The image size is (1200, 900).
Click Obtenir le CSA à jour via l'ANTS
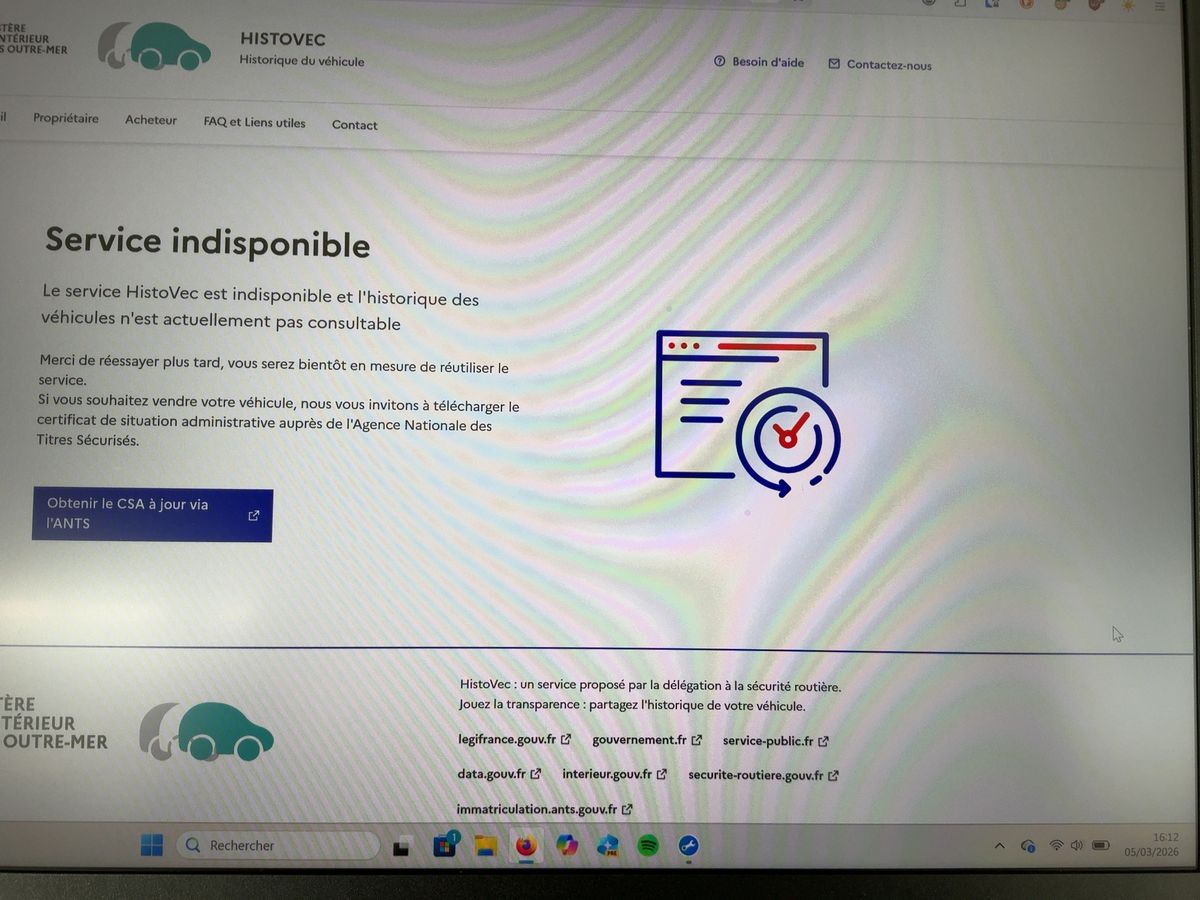(152, 514)
